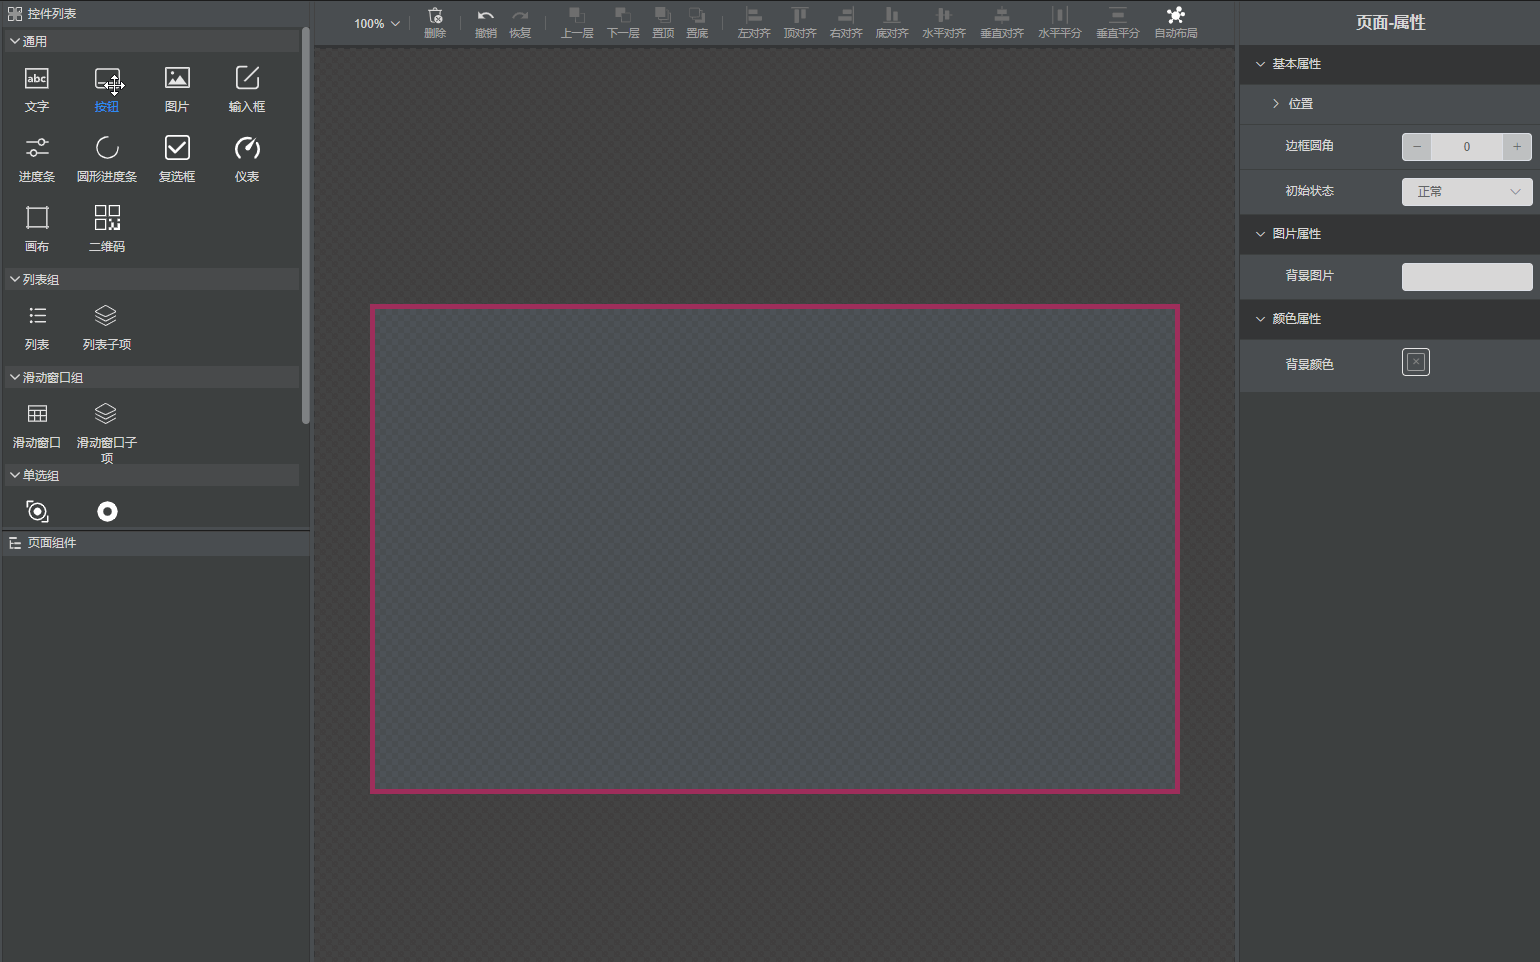The height and width of the screenshot is (962, 1540).
Task: Select the 图片 image widget
Action: (x=177, y=90)
